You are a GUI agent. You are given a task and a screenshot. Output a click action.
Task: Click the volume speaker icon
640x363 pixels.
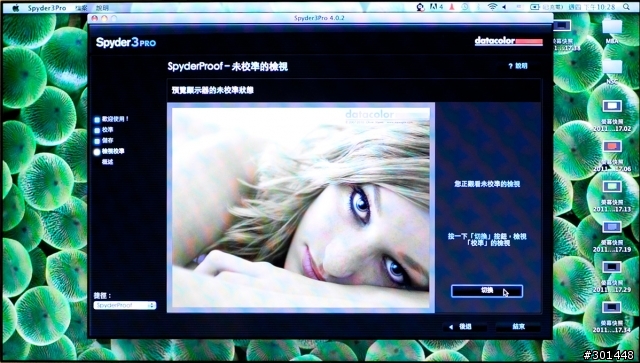[504, 7]
